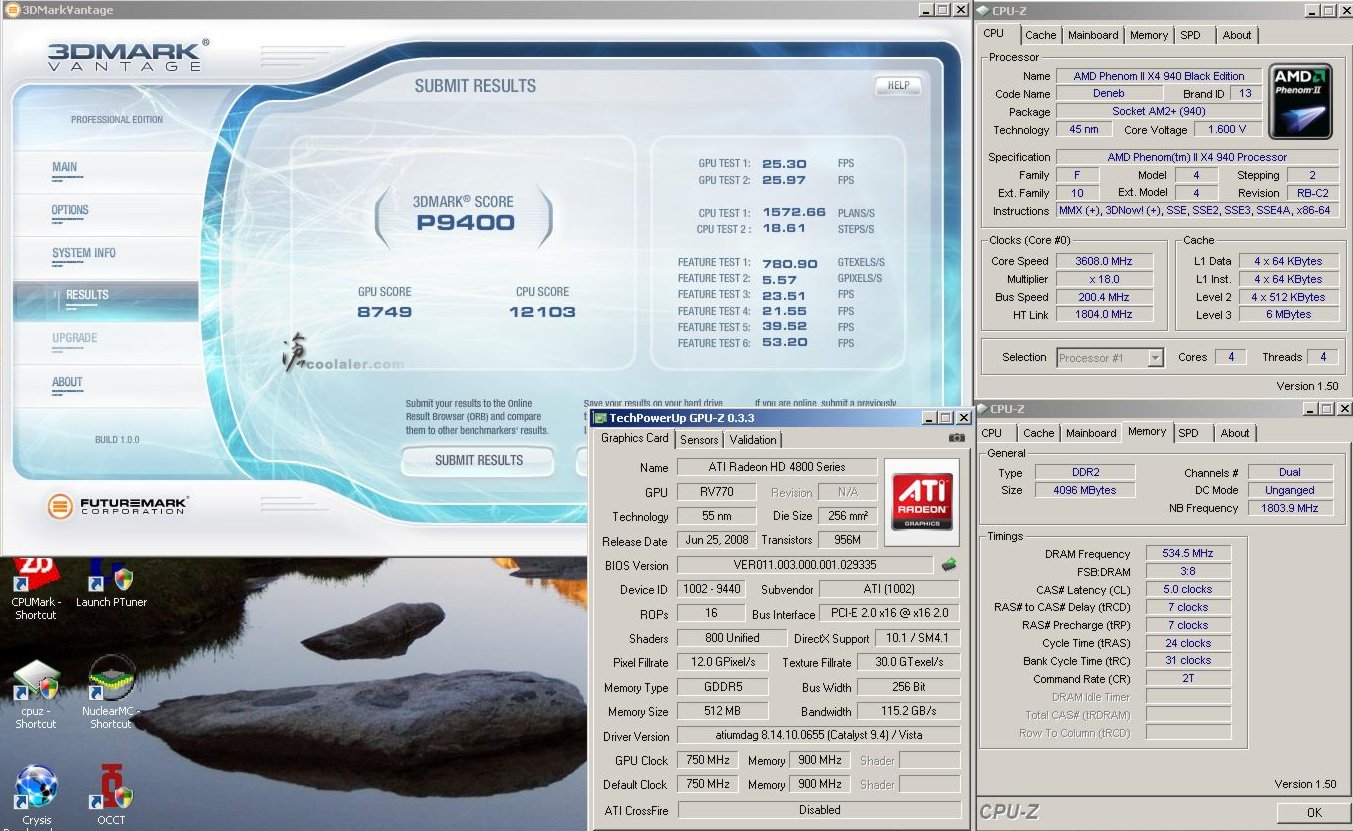
Task: Open Mainboard tab in top CPU-Z window
Action: [1093, 35]
